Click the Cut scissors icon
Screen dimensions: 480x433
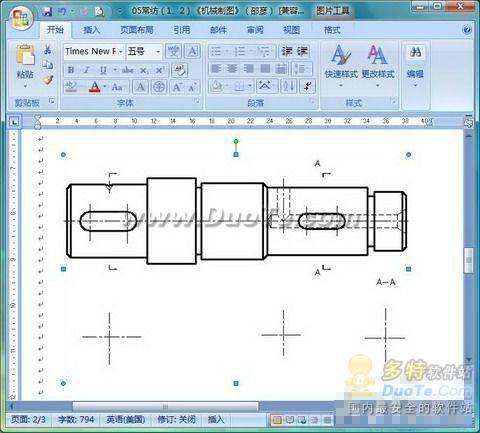48,50
